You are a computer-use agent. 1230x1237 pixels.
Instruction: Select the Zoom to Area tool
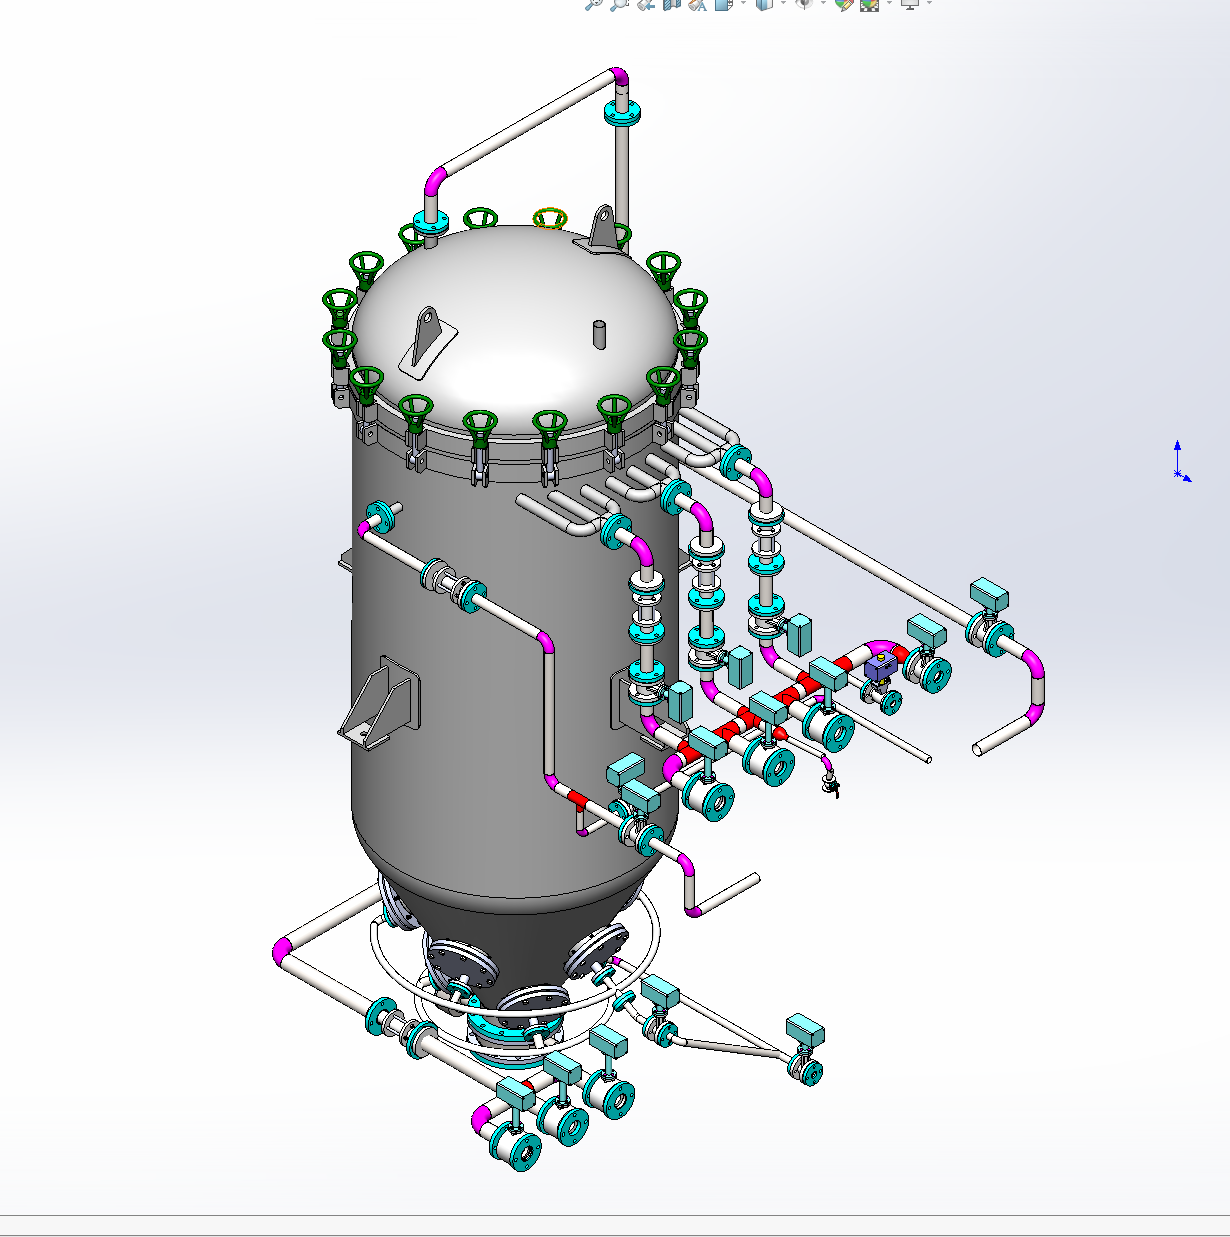click(x=619, y=4)
